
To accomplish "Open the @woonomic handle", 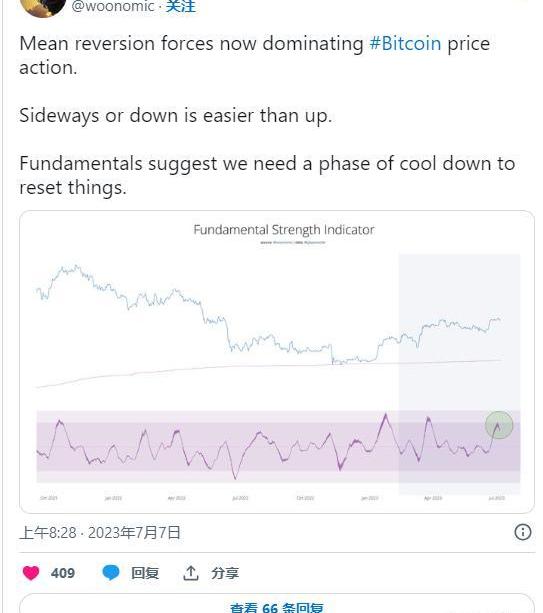I will click(113, 6).
